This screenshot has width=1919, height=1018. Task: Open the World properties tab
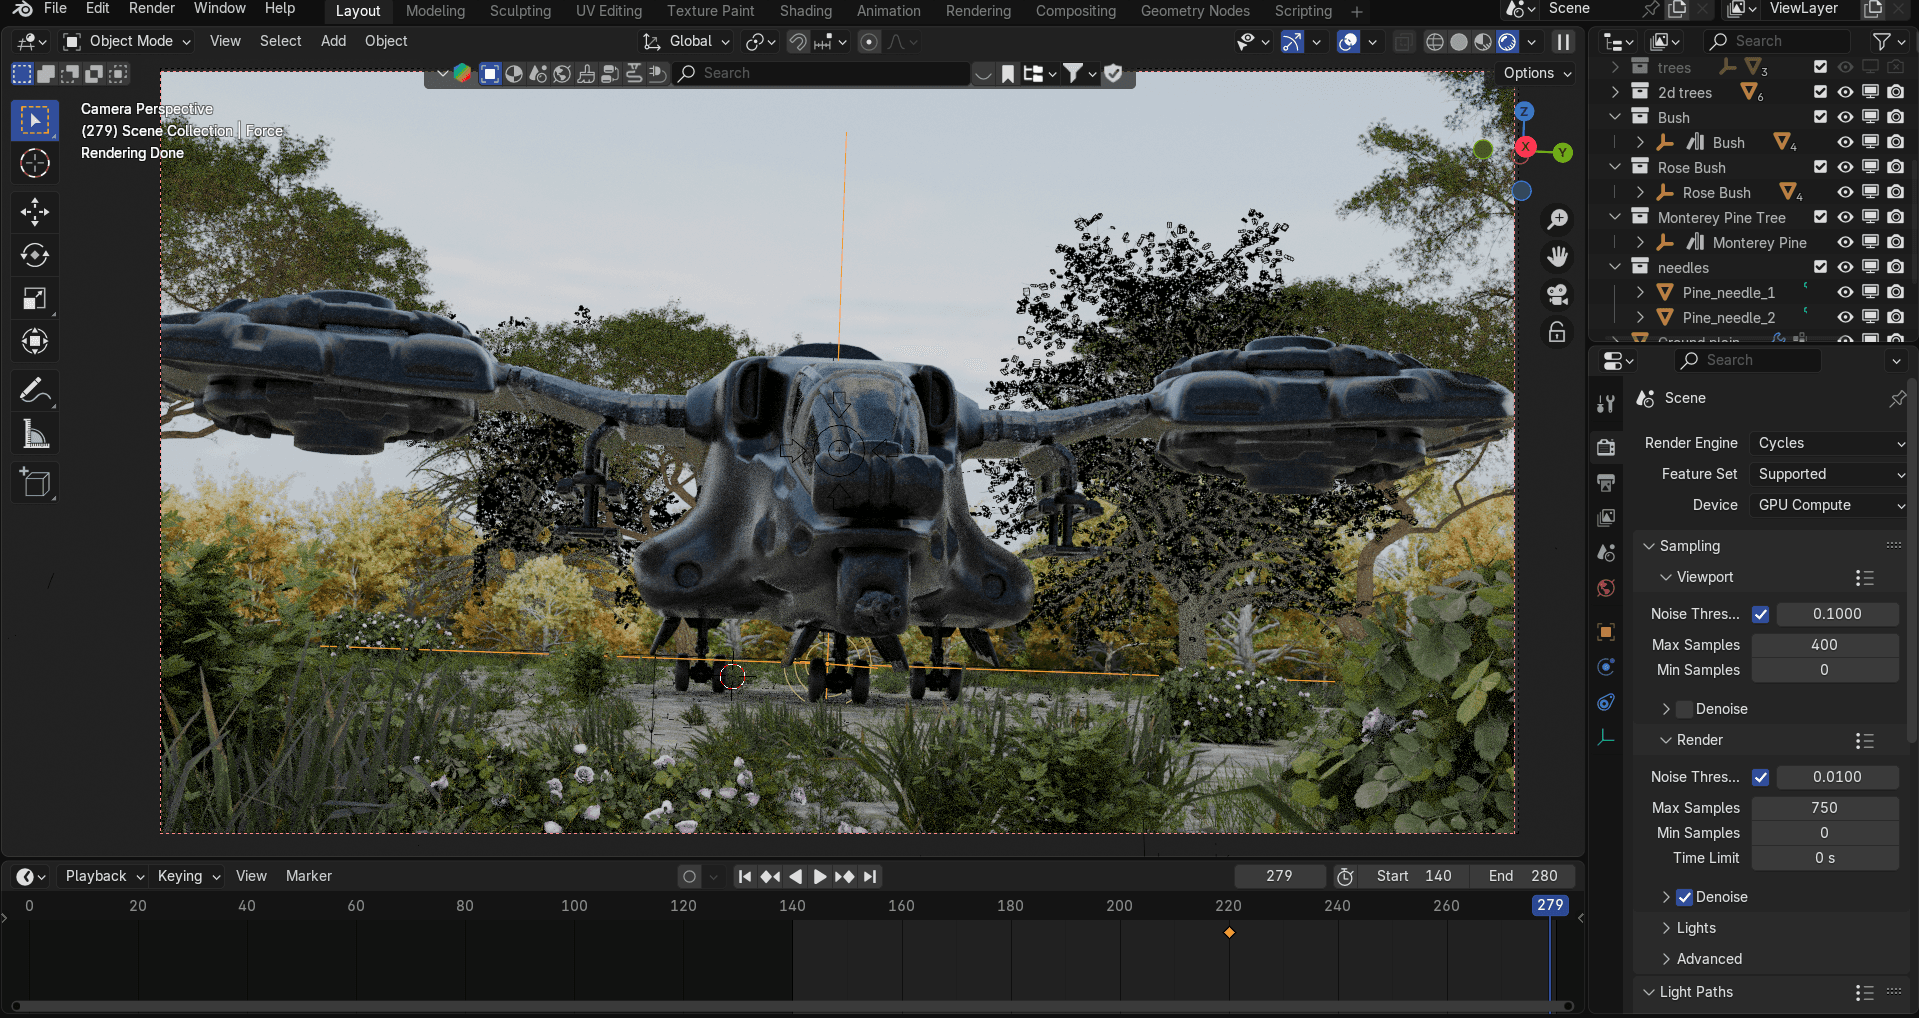pos(1606,588)
